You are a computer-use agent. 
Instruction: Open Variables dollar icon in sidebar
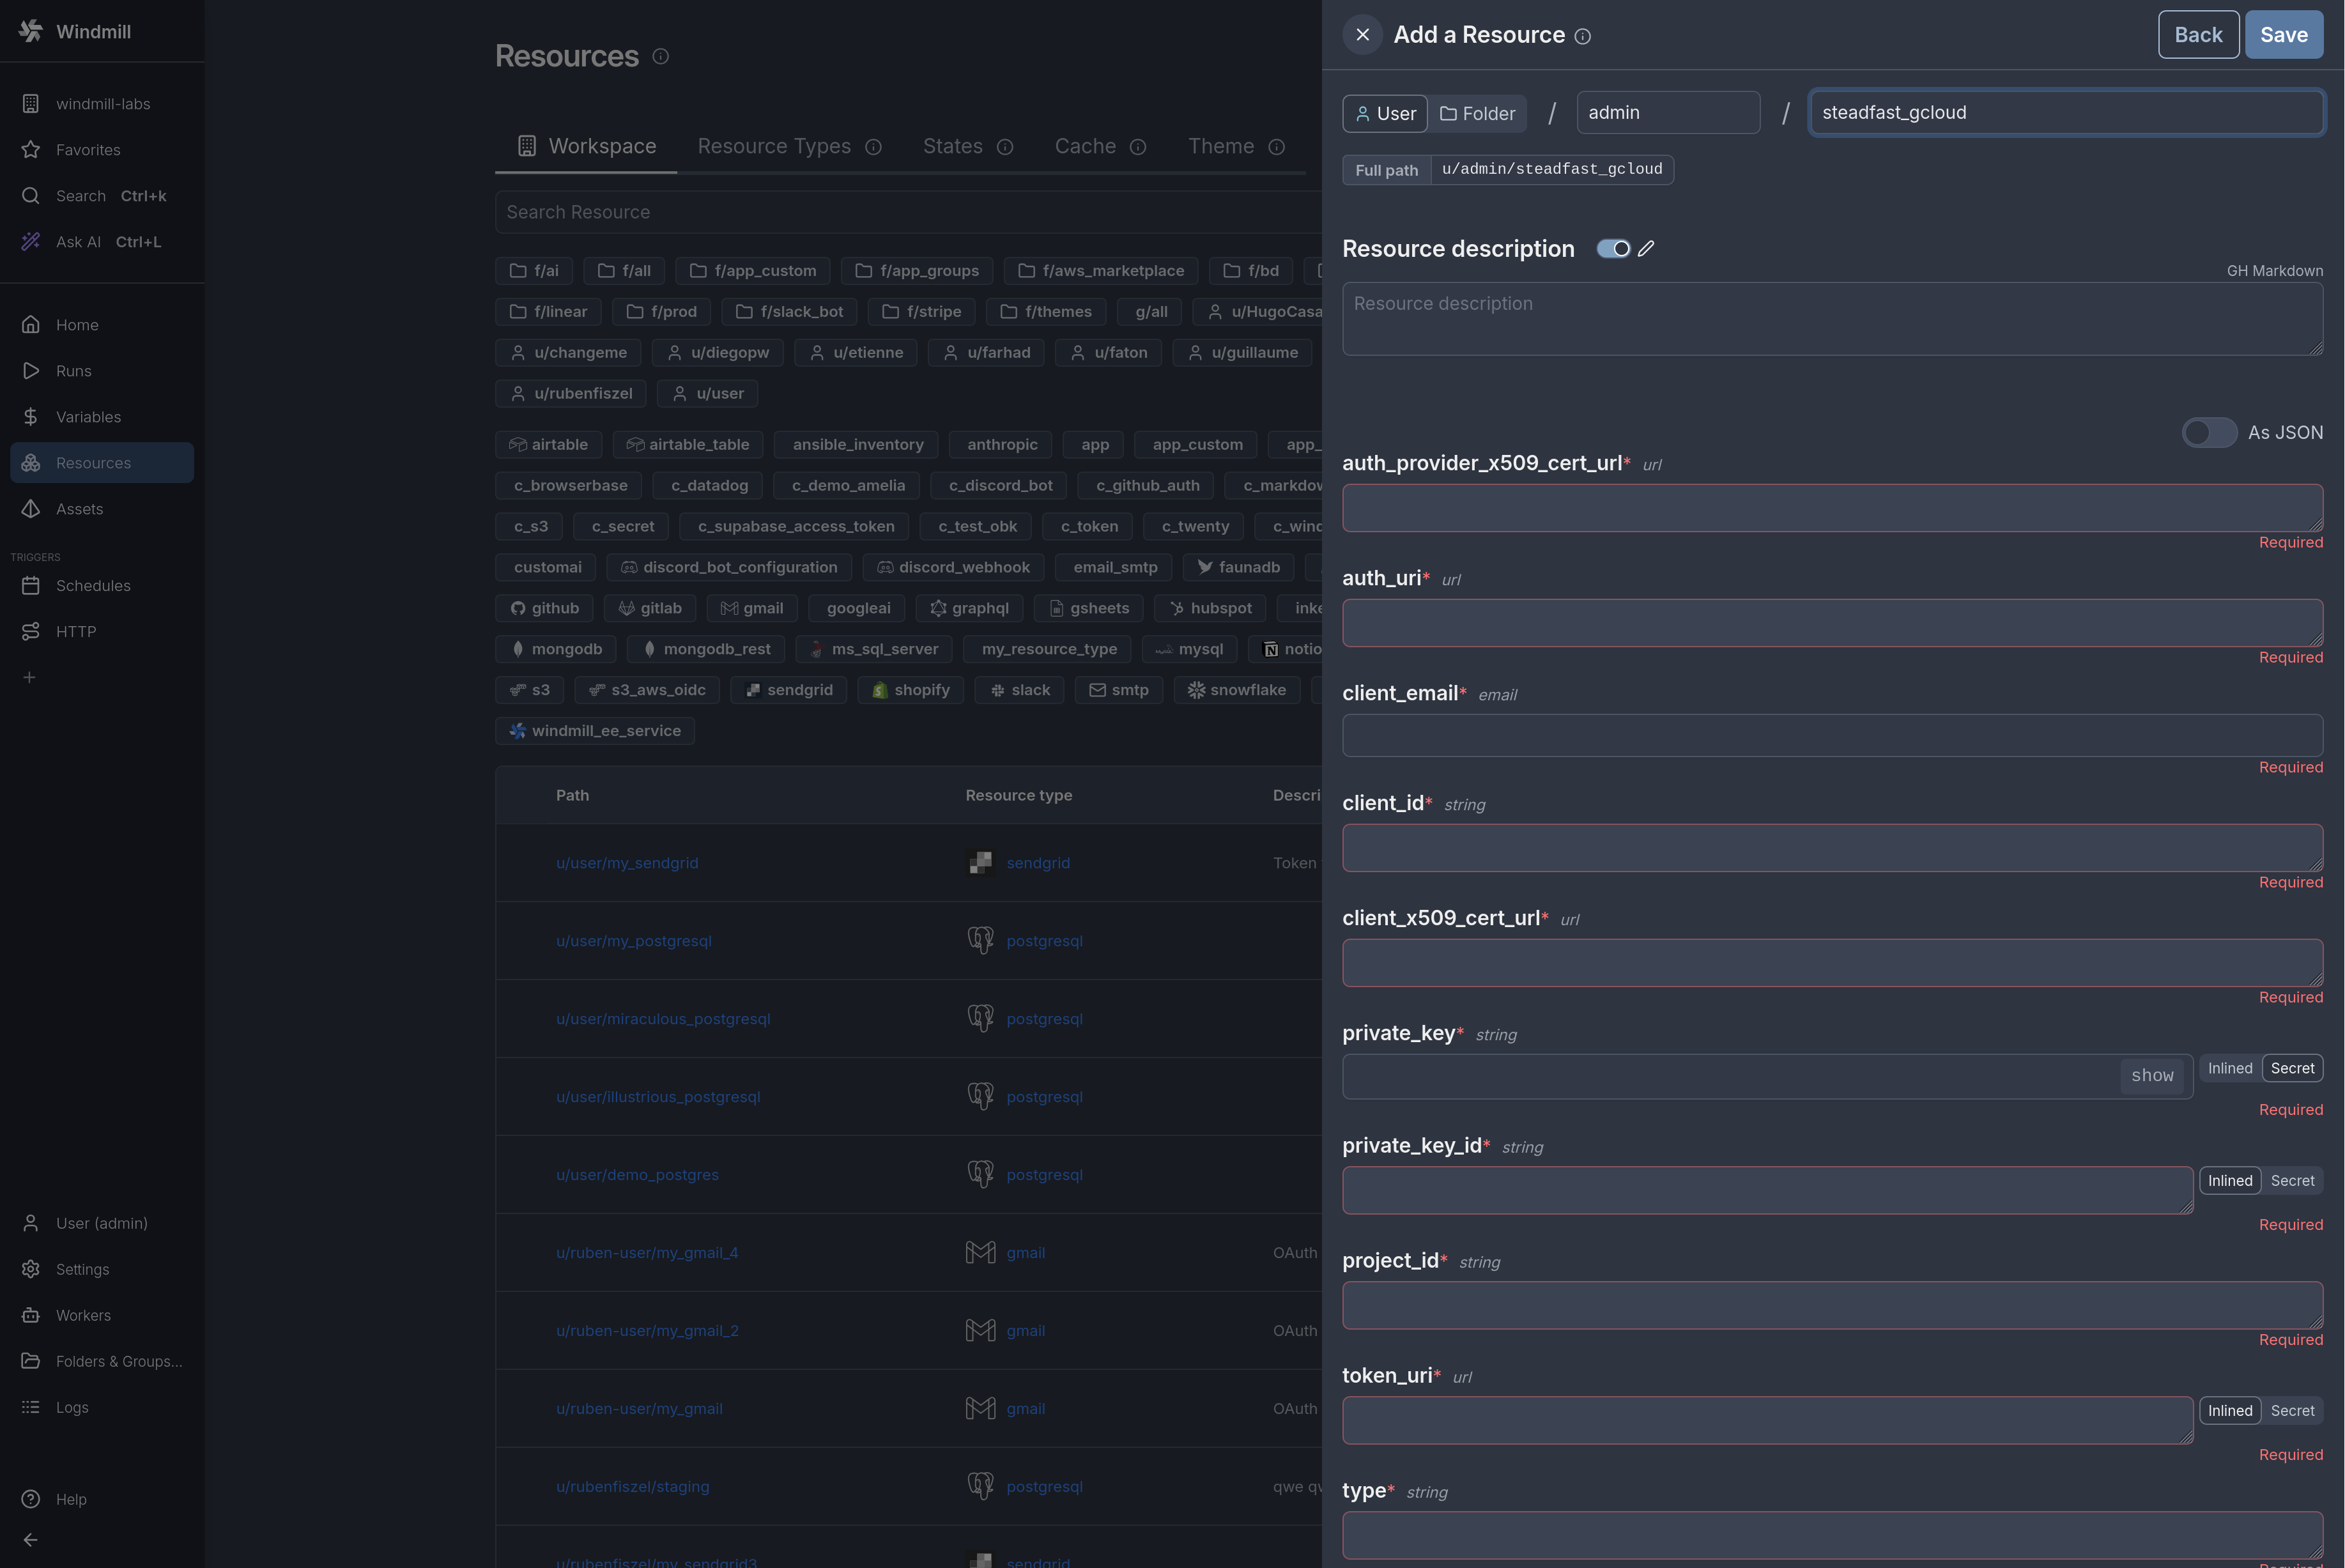31,417
